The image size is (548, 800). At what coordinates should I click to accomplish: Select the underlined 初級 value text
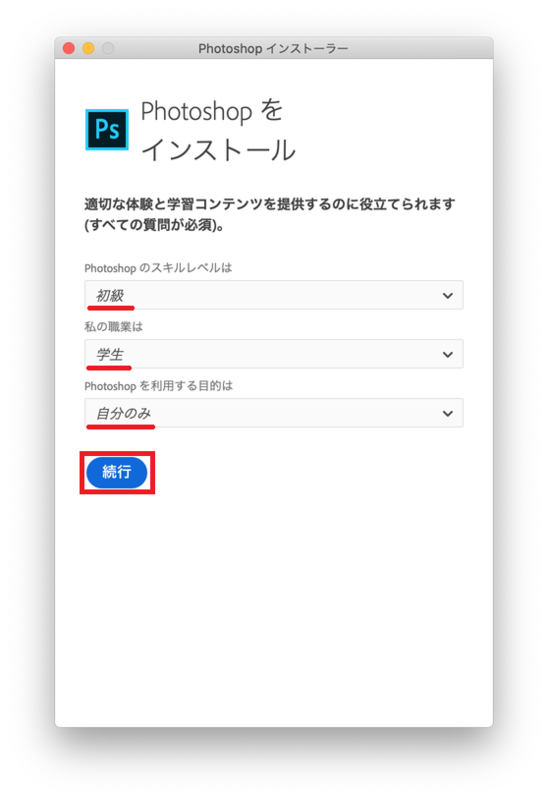[x=110, y=295]
